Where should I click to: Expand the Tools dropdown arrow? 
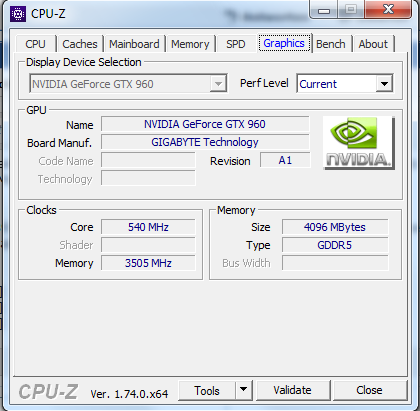click(244, 389)
